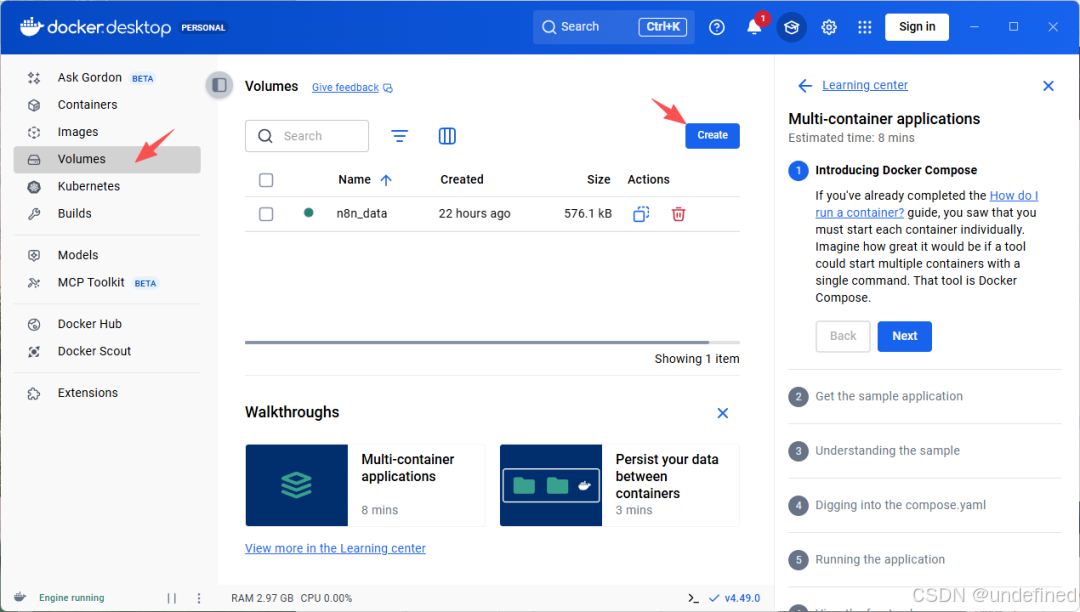Click the 576.1 kB size cell

tap(588, 213)
